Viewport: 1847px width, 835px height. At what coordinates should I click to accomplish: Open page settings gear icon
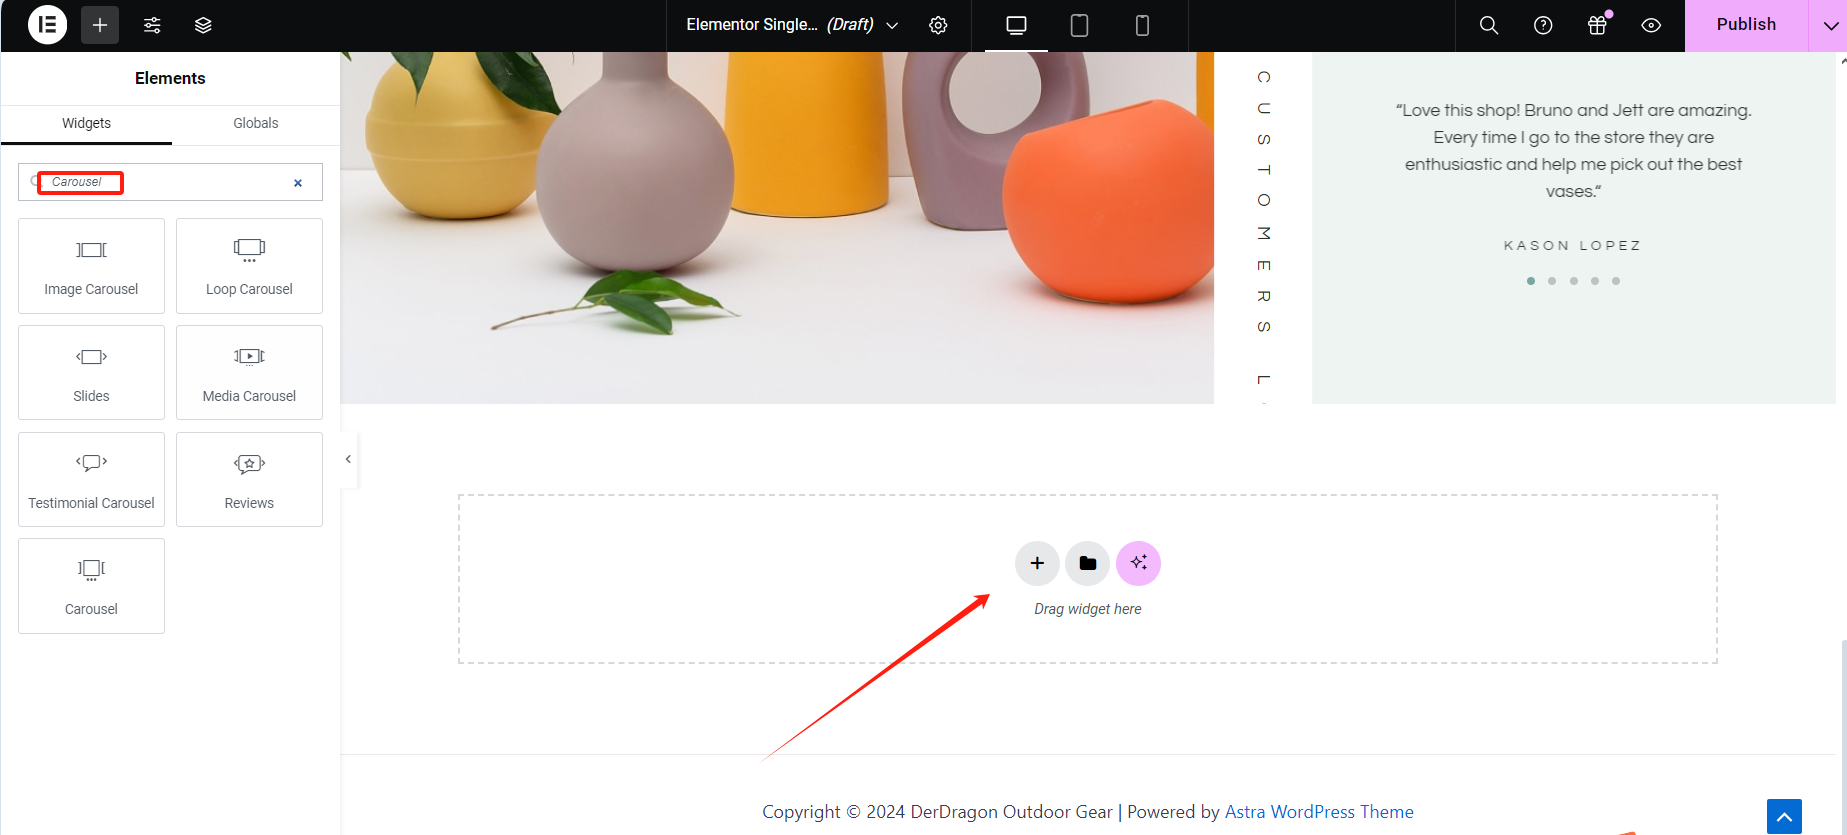[x=938, y=25]
